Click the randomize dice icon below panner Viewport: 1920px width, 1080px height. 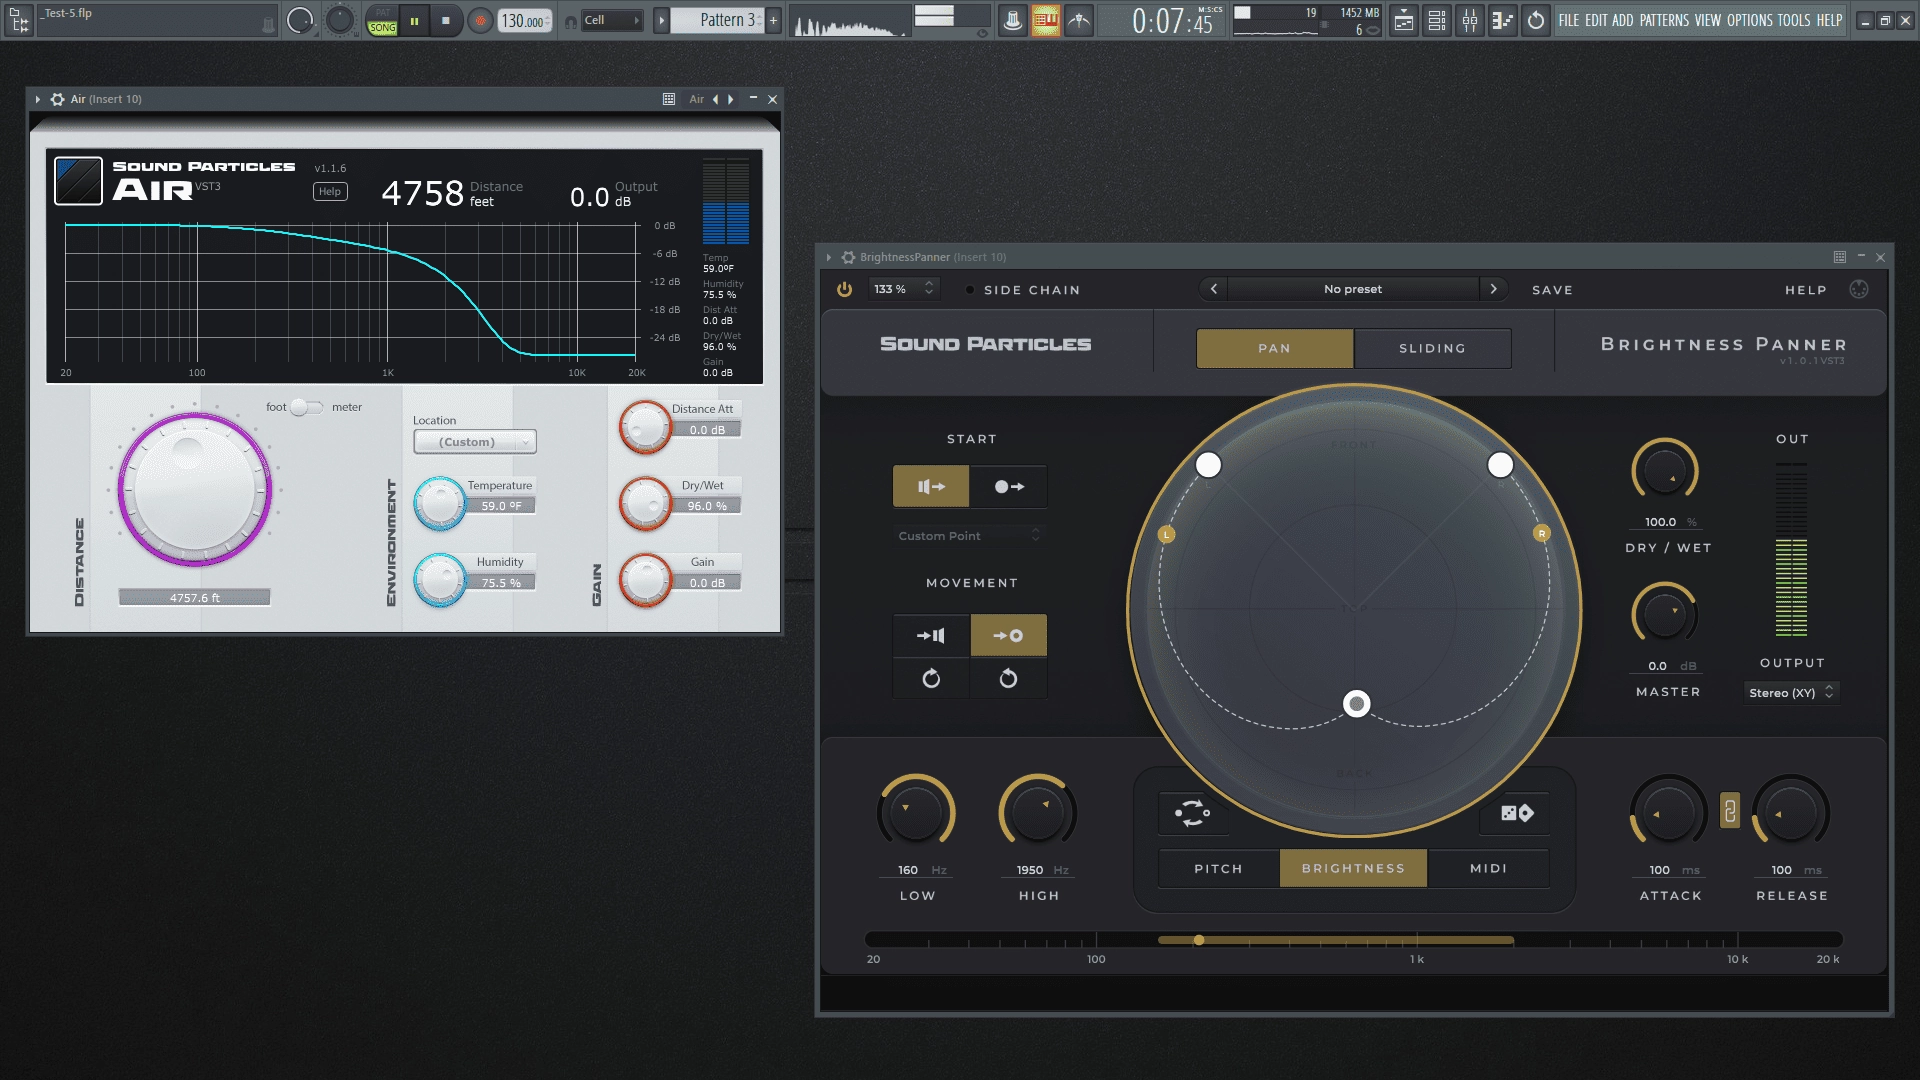click(1516, 813)
